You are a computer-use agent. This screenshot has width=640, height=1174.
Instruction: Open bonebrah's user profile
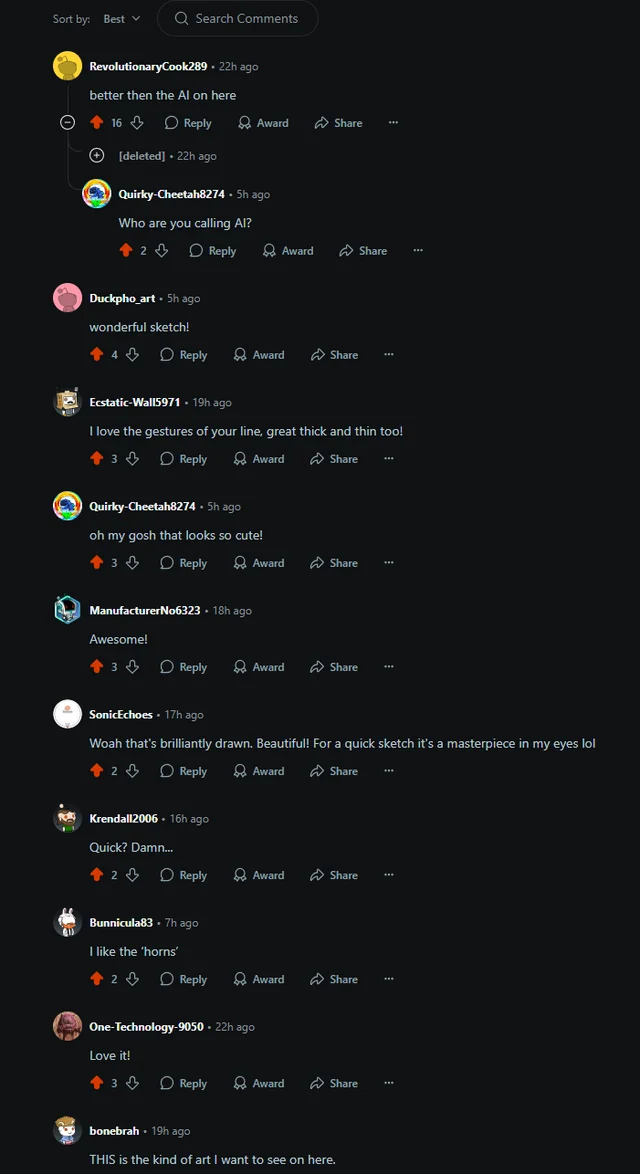[x=114, y=1131]
